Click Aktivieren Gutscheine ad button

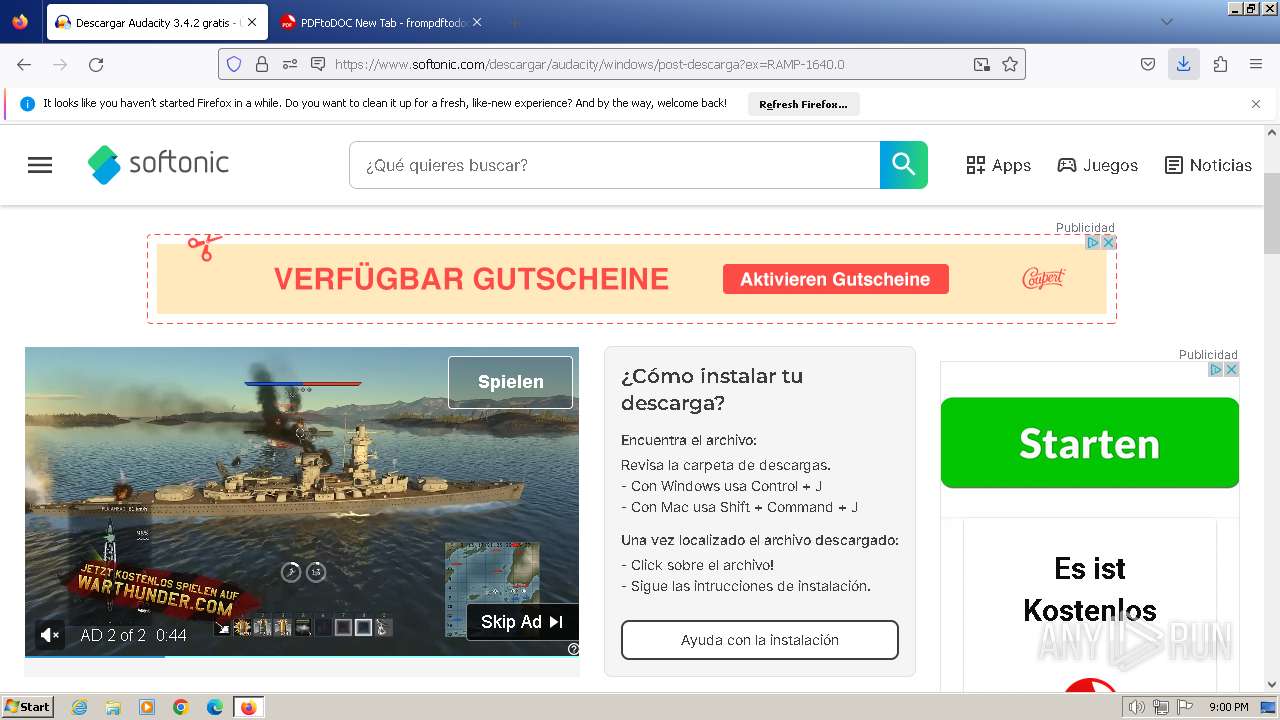[835, 279]
